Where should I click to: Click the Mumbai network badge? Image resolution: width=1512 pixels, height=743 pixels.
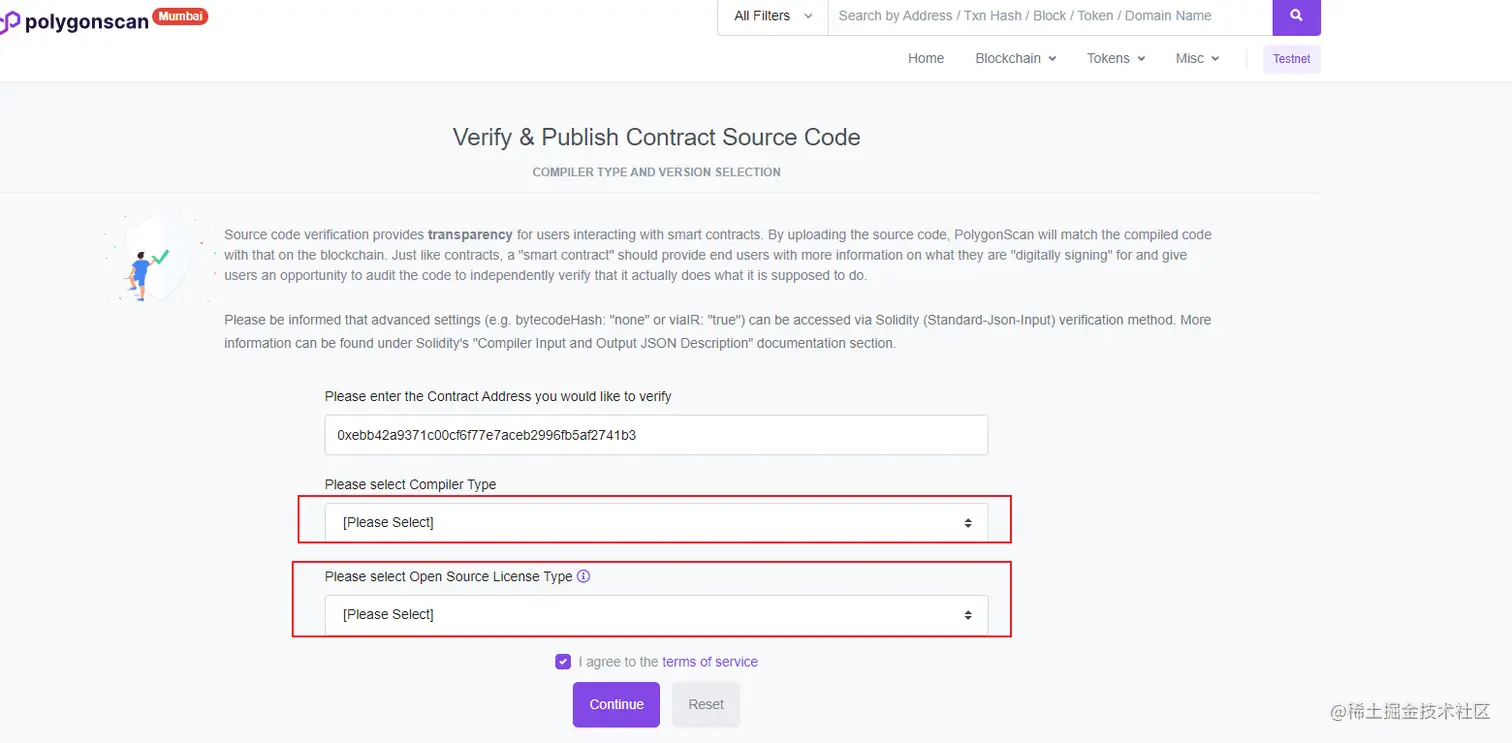pos(180,16)
